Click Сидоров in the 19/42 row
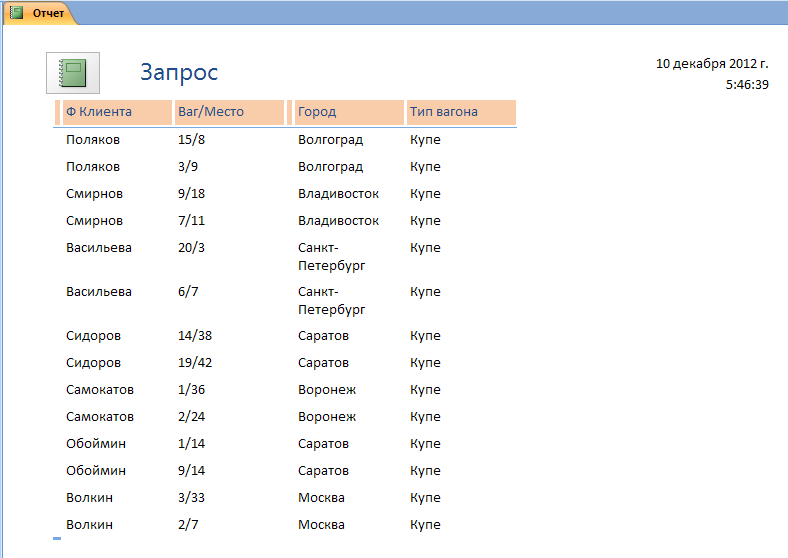The height and width of the screenshot is (558, 788). (x=93, y=363)
